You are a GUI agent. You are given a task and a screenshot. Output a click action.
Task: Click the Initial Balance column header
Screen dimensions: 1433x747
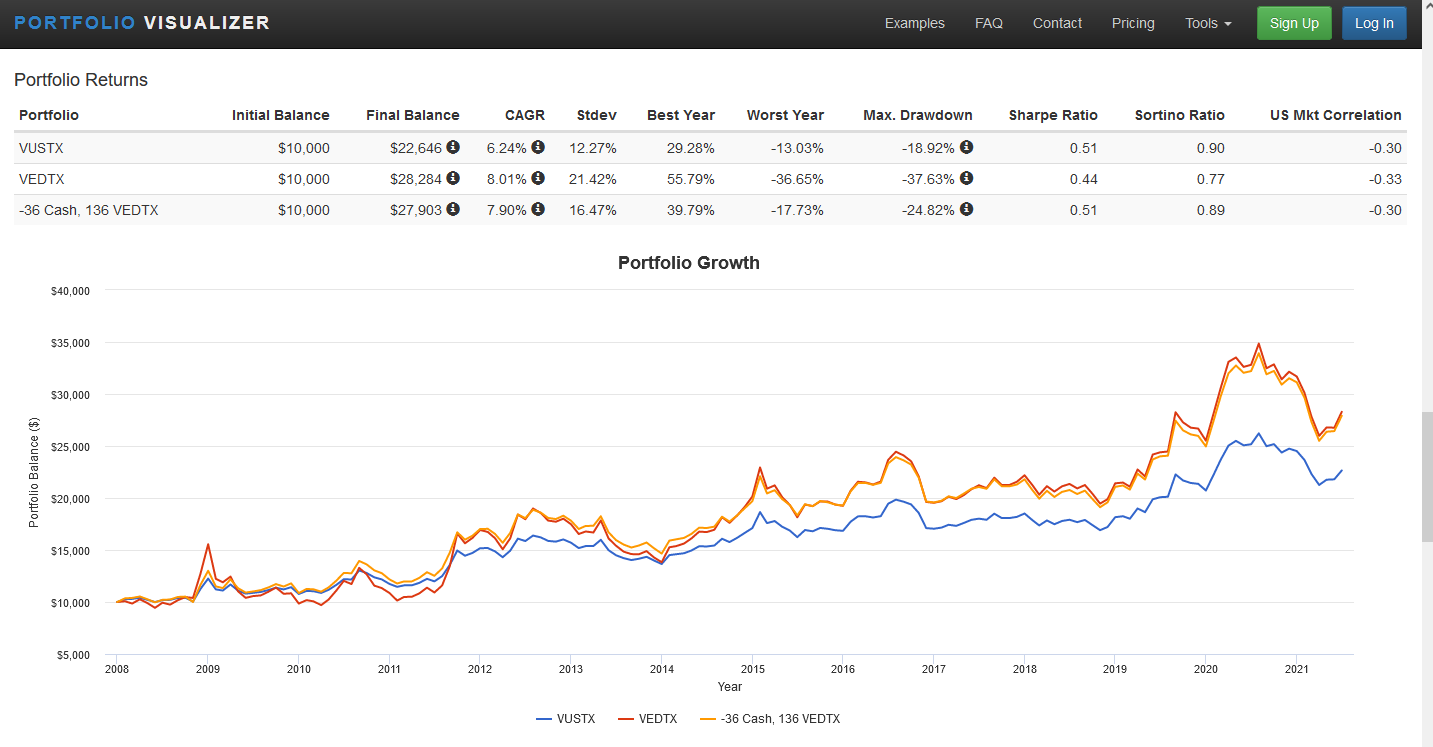click(x=280, y=115)
